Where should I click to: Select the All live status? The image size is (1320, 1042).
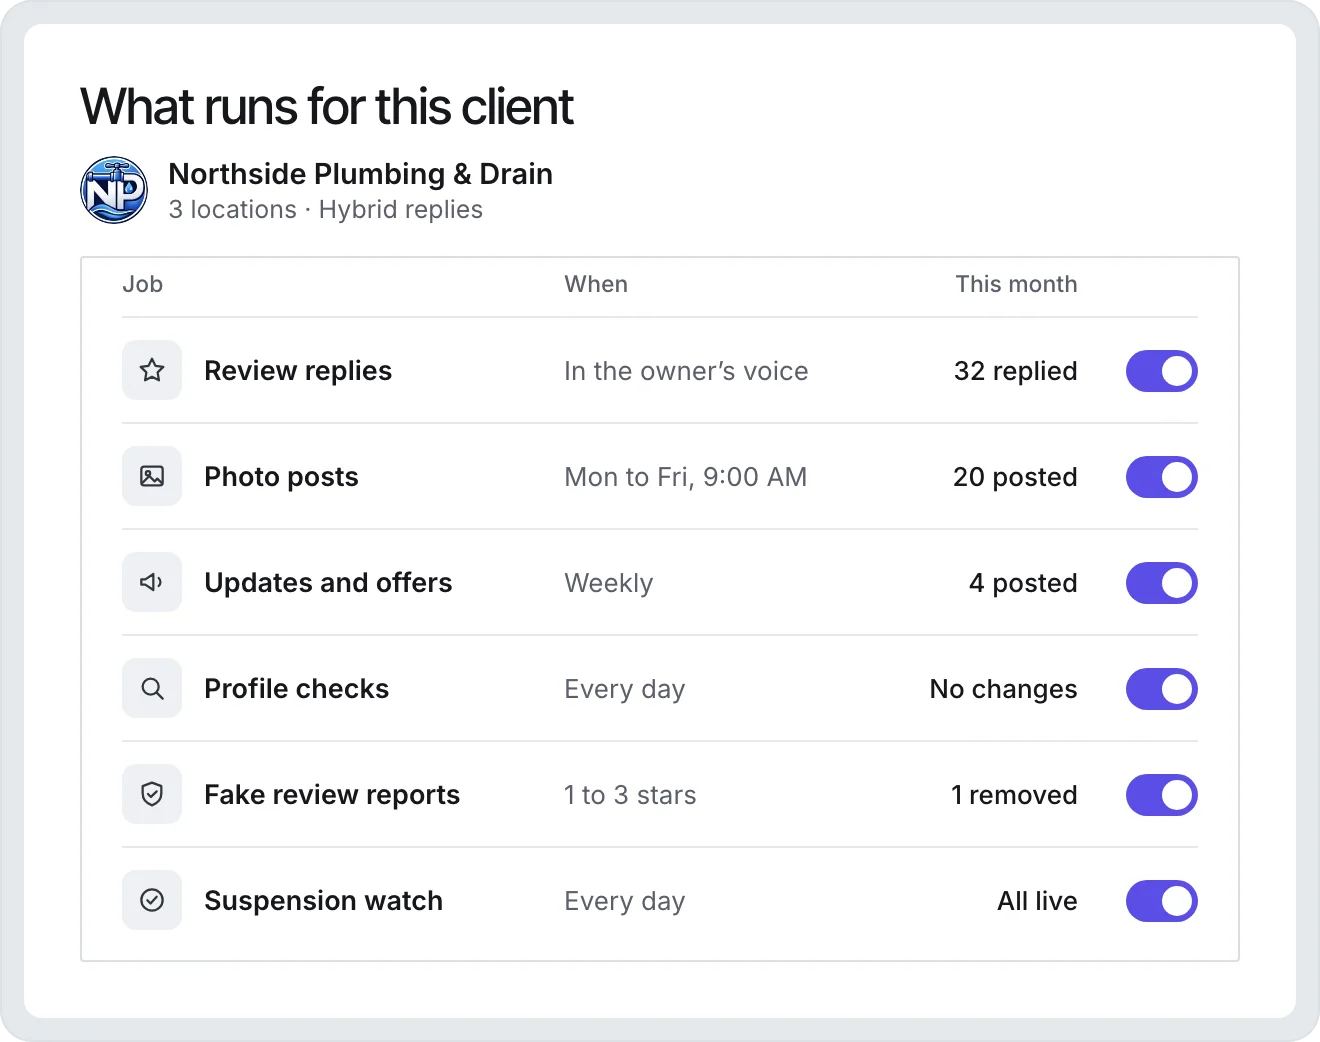(x=1037, y=901)
